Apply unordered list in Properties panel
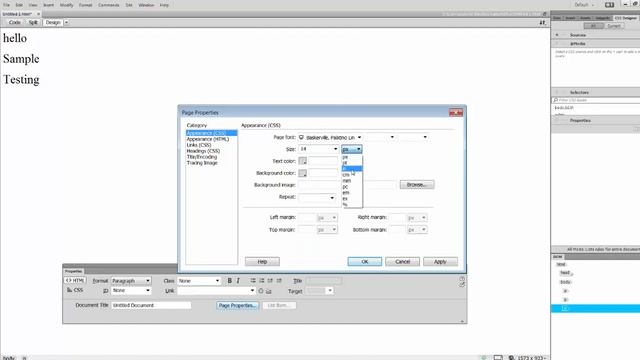The width and height of the screenshot is (640, 360). tap(253, 281)
